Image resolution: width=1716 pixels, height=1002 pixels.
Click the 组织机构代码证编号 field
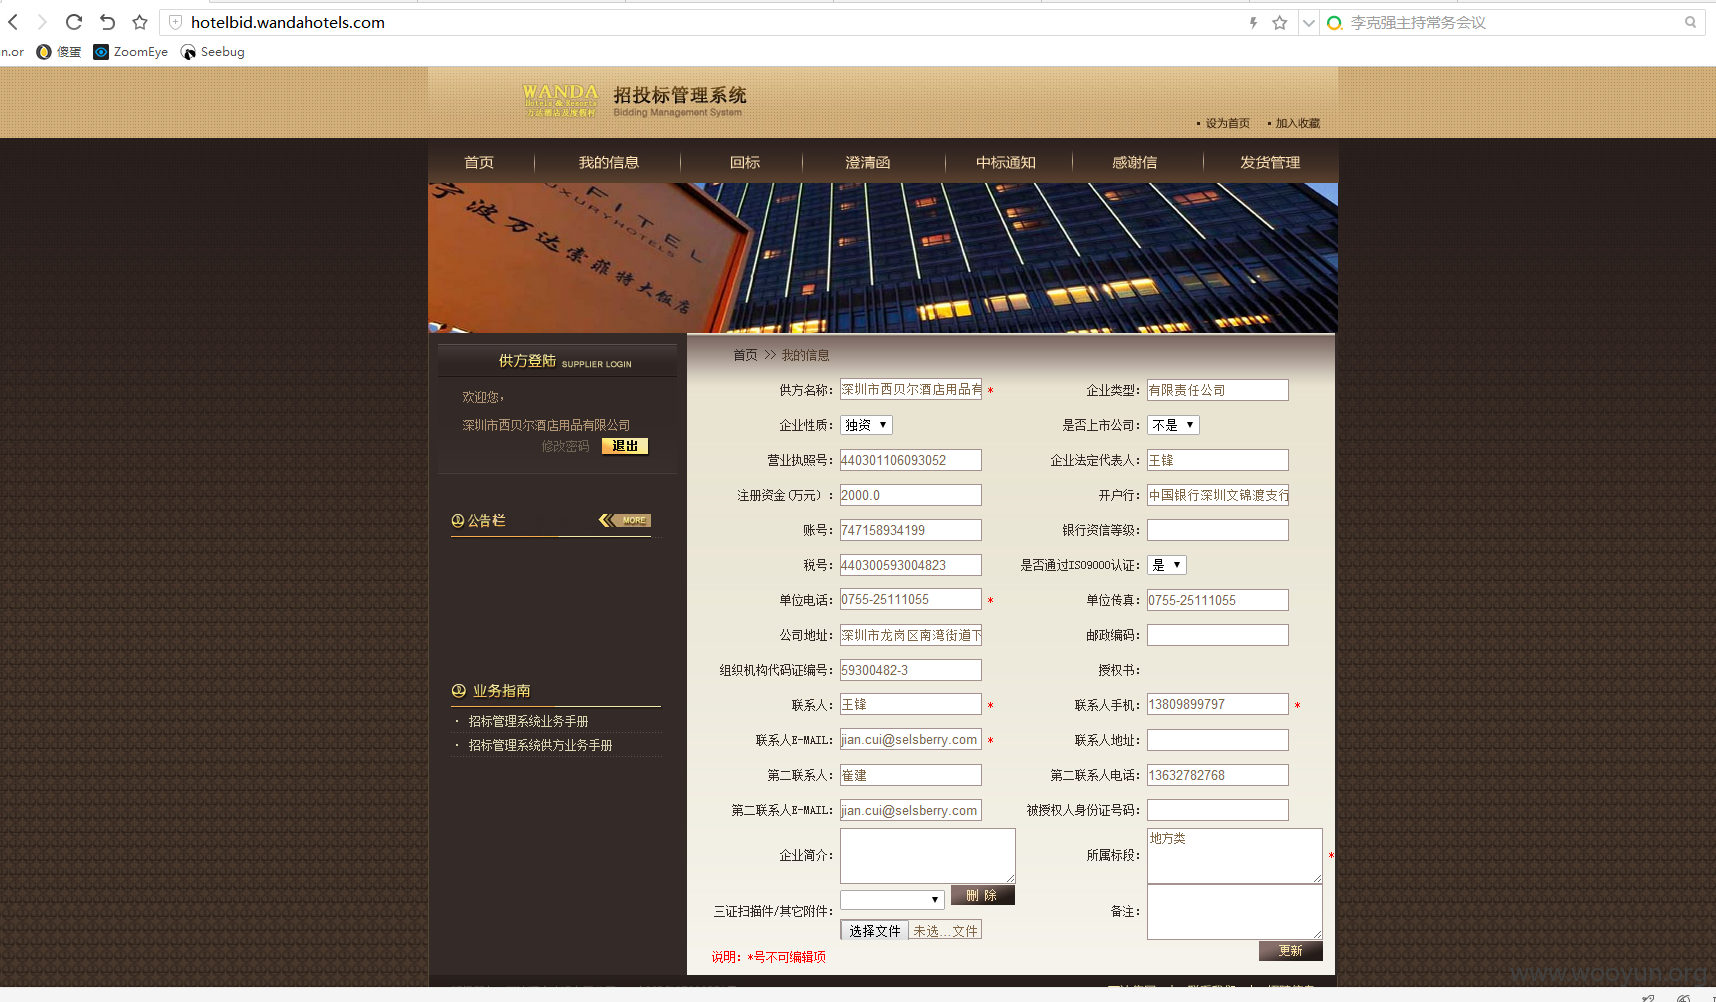[910, 670]
